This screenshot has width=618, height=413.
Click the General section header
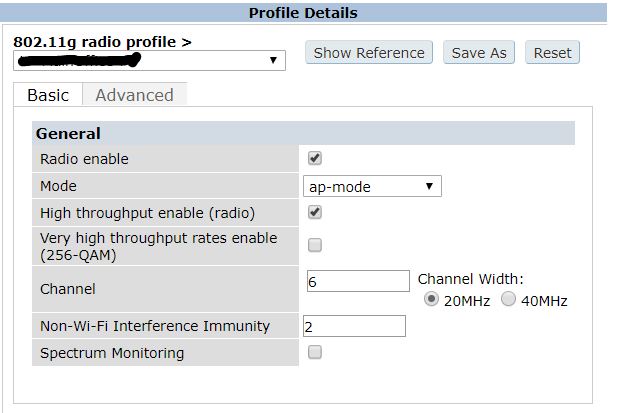tap(68, 133)
